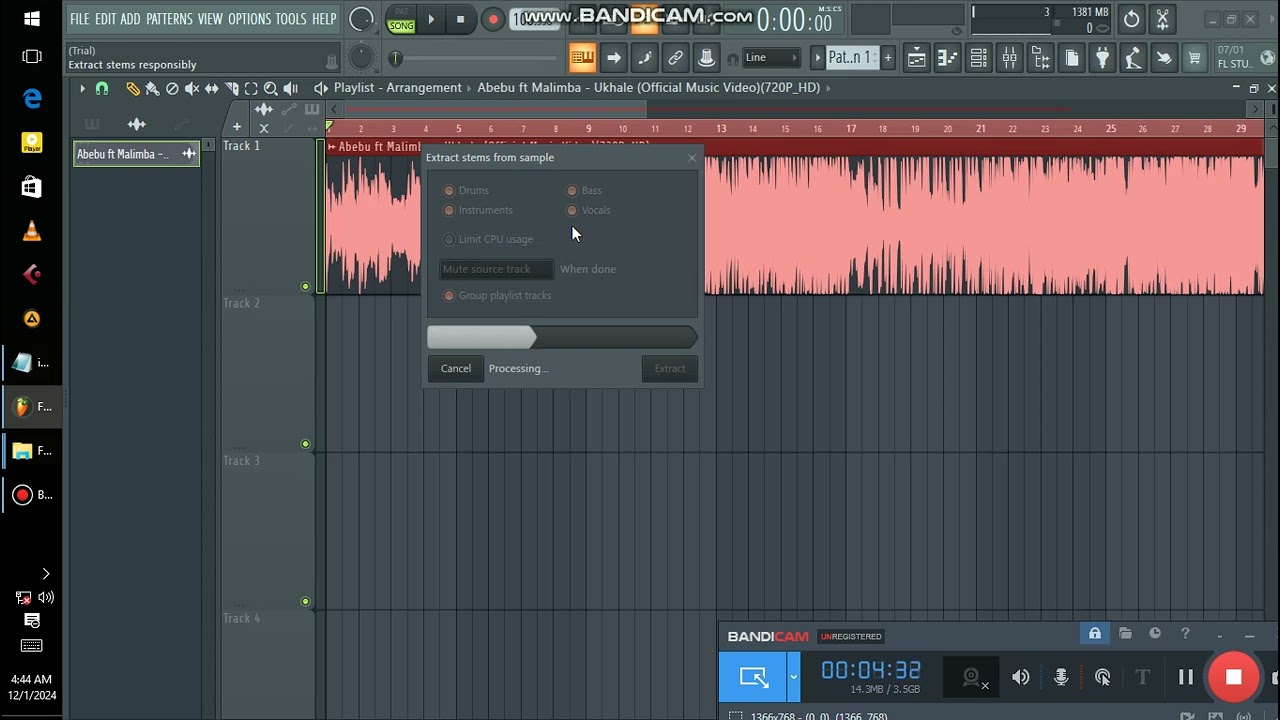Toggle the PAT/SONG mode switch
The height and width of the screenshot is (720, 1280).
401,19
